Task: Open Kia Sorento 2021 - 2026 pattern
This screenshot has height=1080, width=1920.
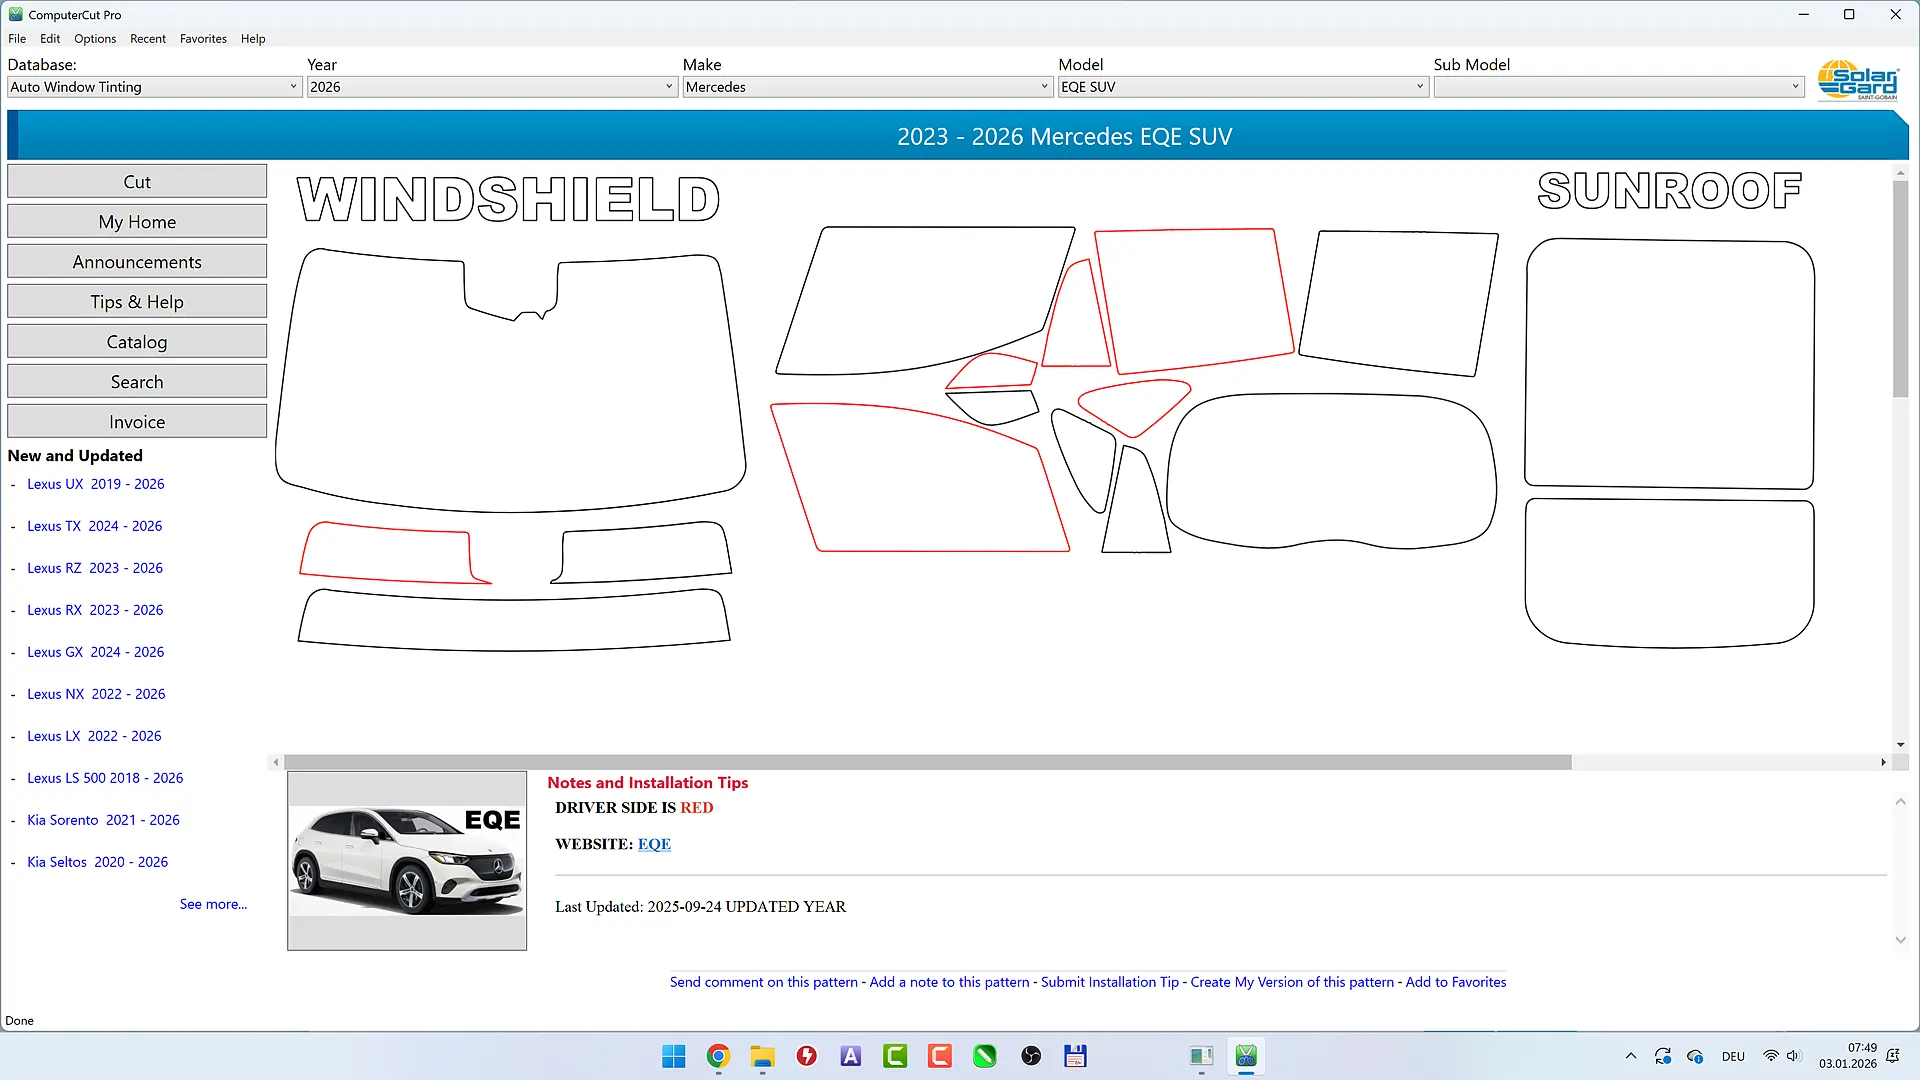Action: point(103,820)
